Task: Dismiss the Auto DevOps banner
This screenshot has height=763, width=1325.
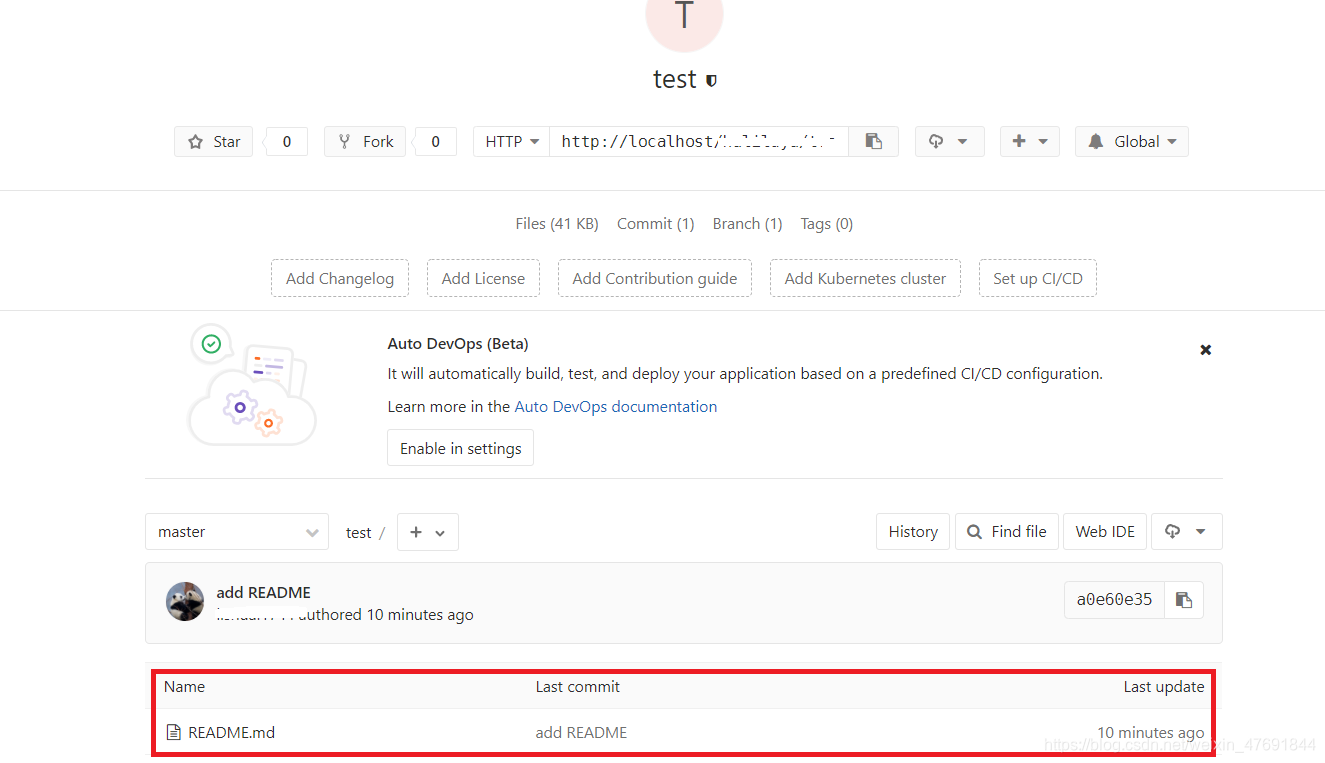Action: 1206,350
